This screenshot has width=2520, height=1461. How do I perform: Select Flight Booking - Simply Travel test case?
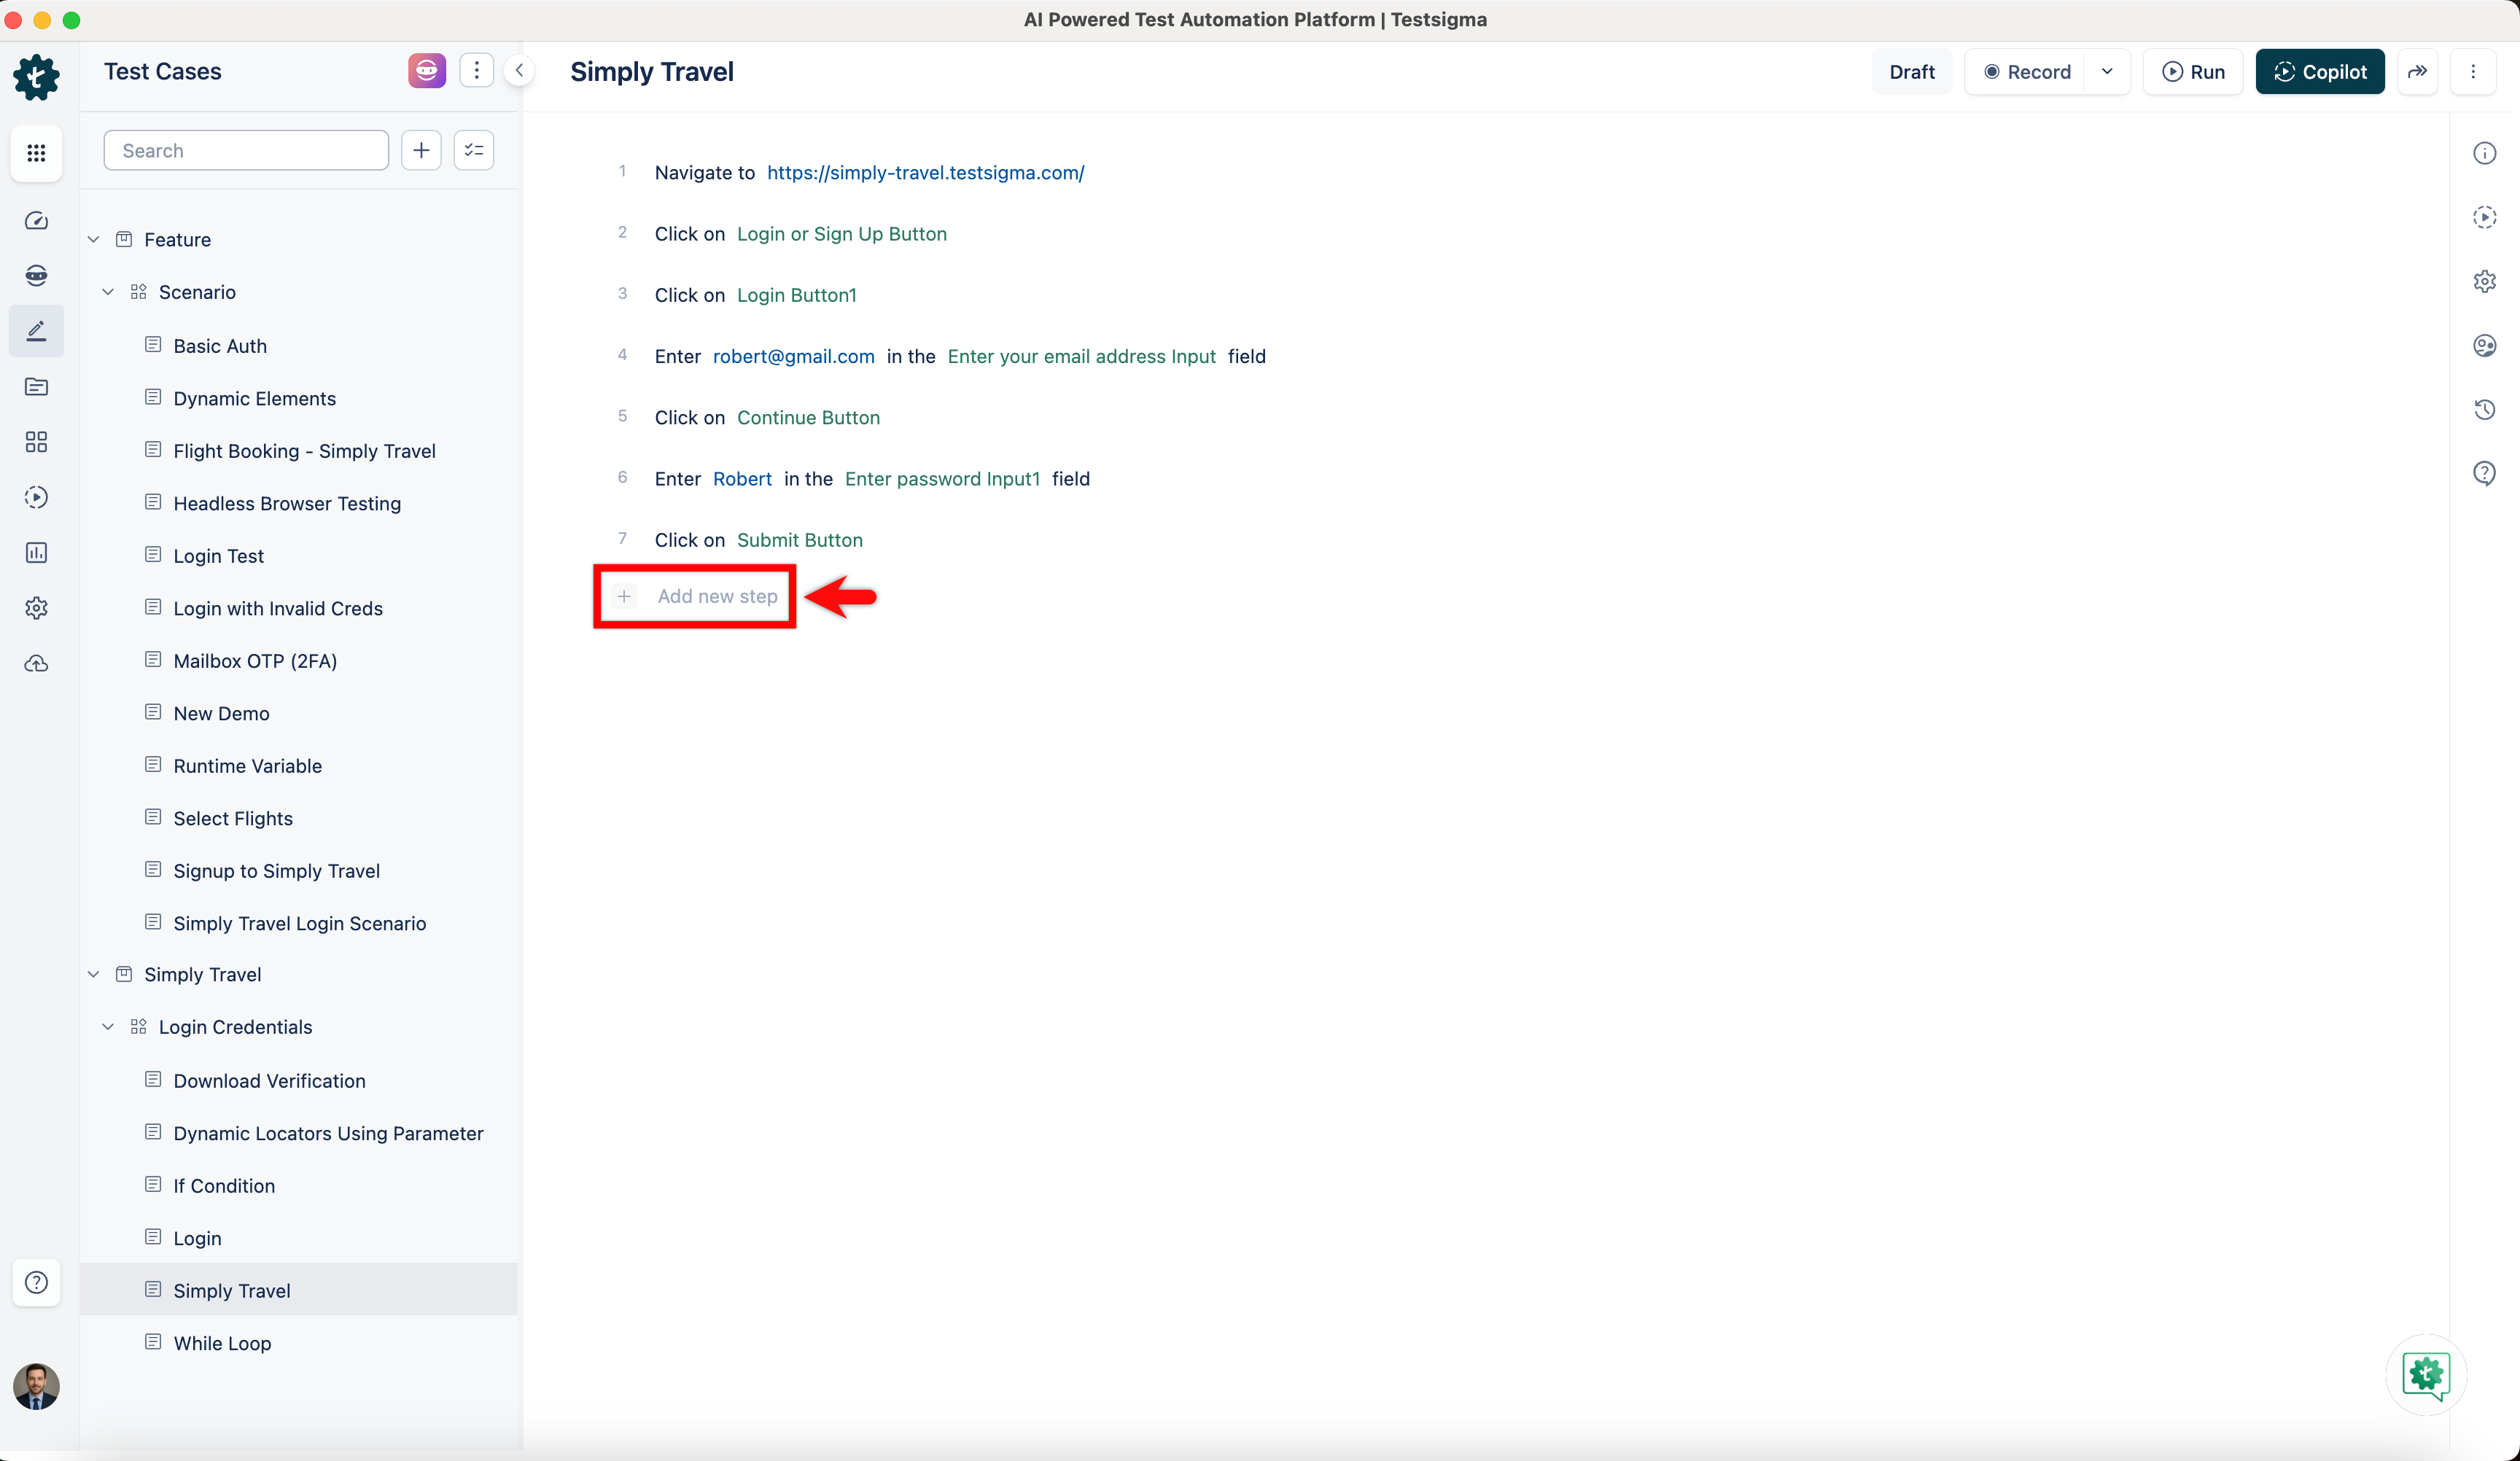click(304, 451)
